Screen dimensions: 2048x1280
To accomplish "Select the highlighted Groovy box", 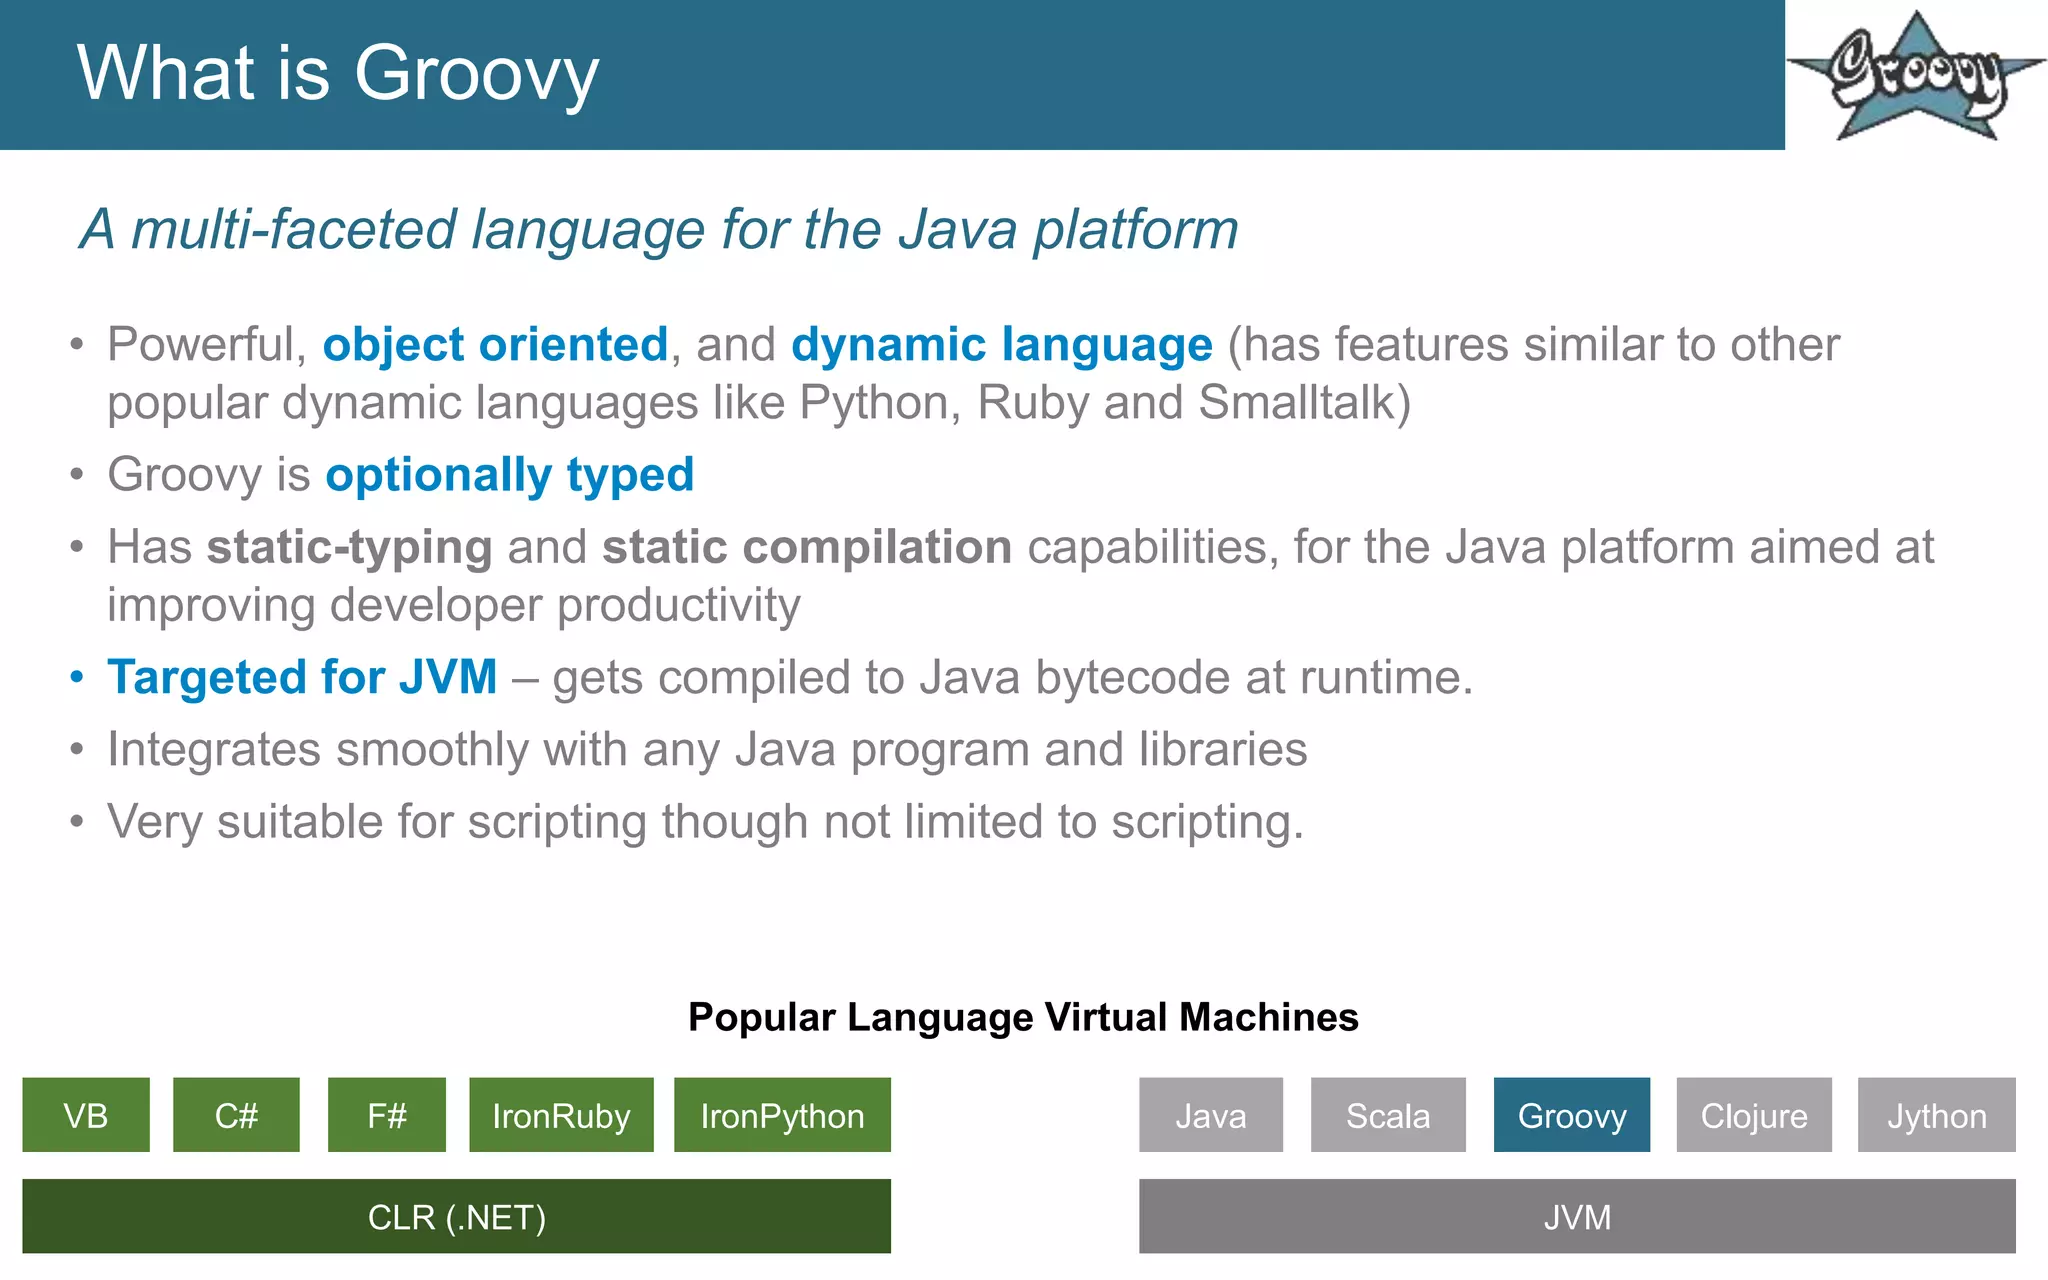I will coord(1571,1115).
